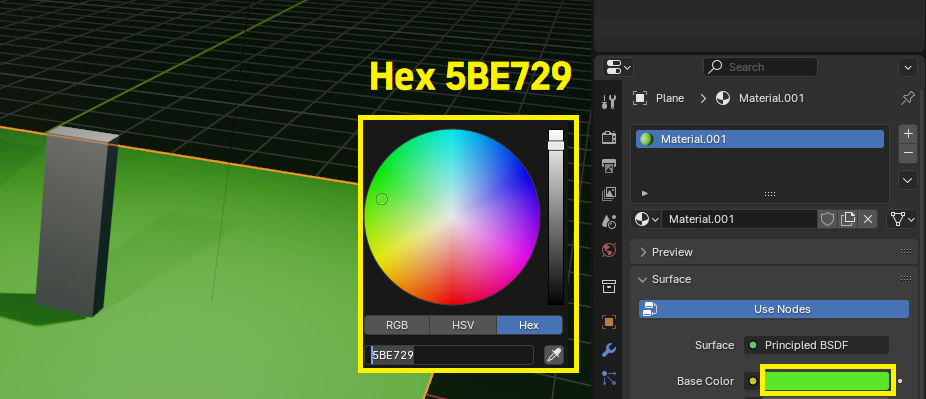
Task: Open the browse material dropdown
Action: [x=646, y=220]
